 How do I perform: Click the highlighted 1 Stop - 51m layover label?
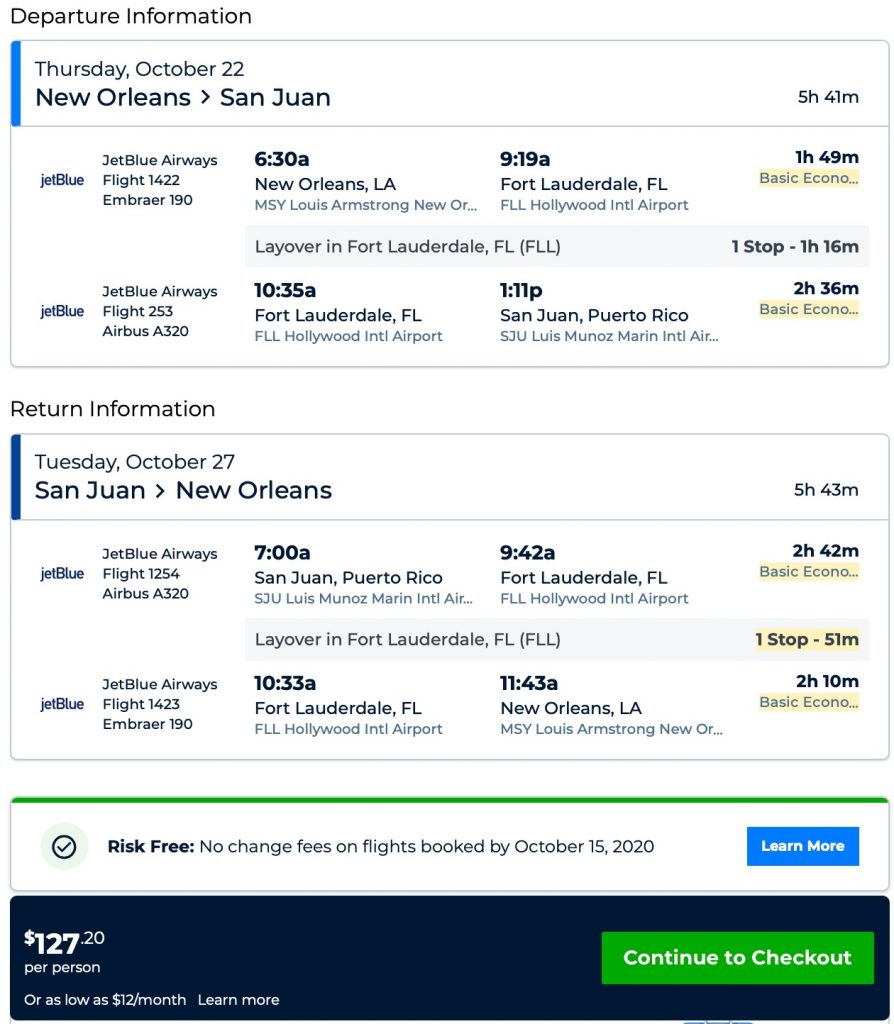806,640
